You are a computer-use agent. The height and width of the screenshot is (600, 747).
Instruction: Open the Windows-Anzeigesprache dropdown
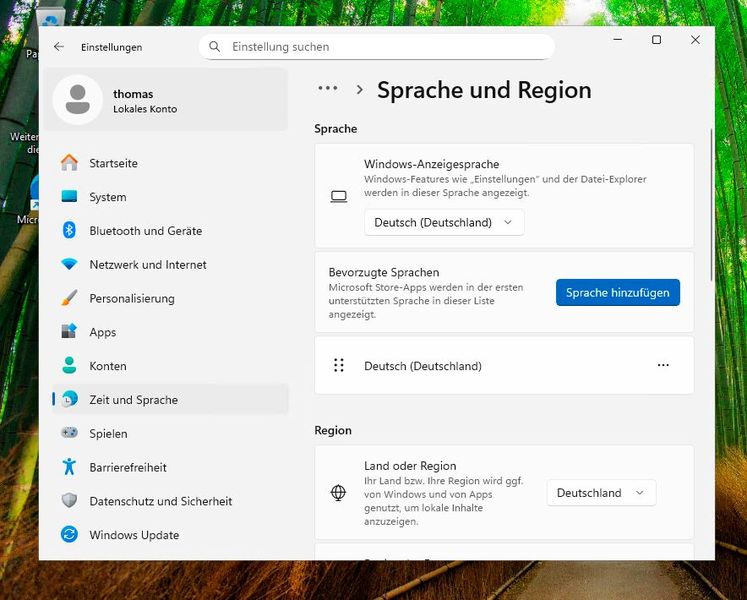(x=444, y=222)
